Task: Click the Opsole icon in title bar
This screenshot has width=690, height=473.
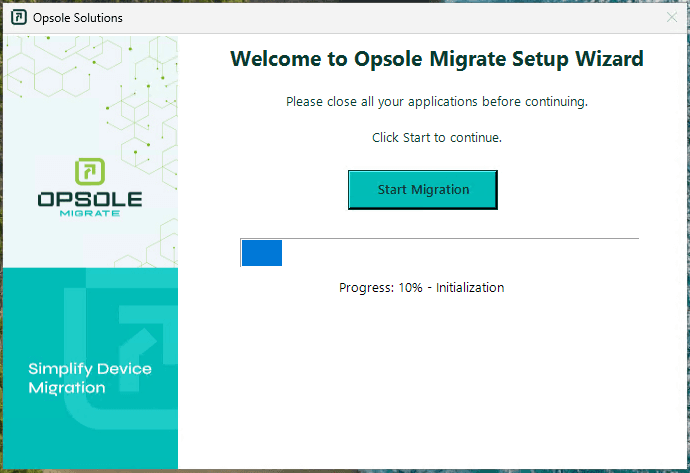Action: point(18,17)
